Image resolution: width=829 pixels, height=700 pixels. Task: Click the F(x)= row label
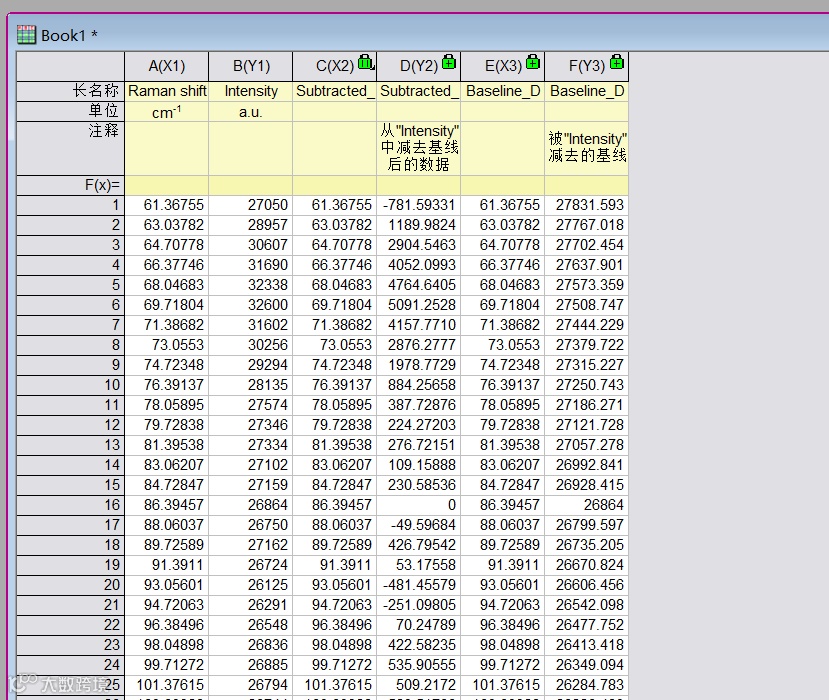pyautogui.click(x=70, y=185)
